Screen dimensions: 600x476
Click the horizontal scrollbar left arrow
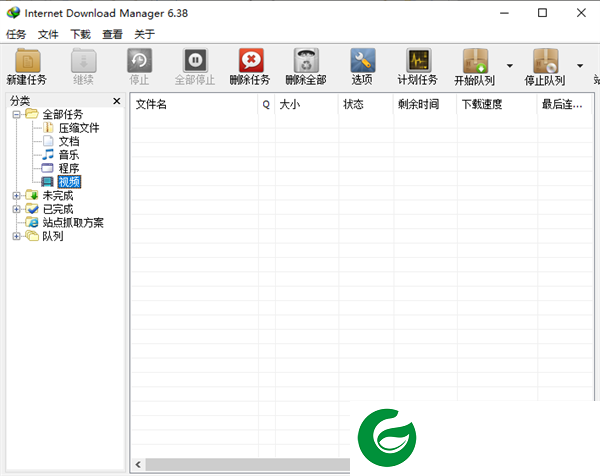coord(138,465)
